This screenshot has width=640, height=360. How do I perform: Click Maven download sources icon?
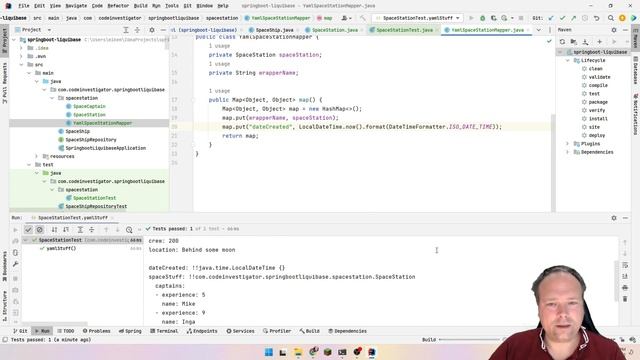point(585,42)
